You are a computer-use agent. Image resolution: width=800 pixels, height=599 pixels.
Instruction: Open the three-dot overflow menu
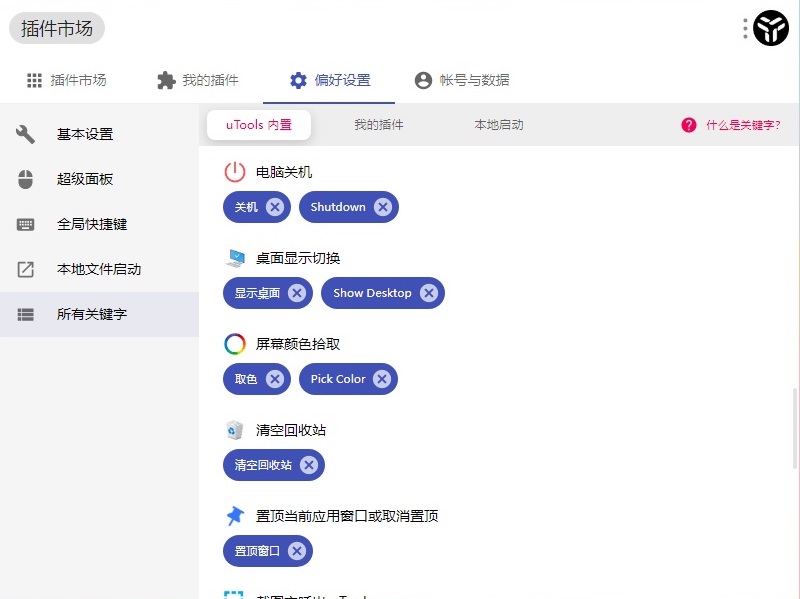pos(743,28)
